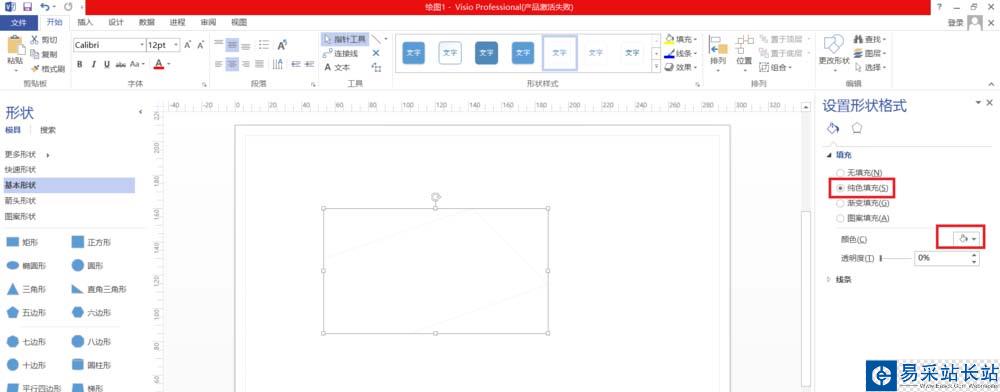Viewport: 1000px width, 392px height.
Task: Toggle Bold formatting
Action: [x=80, y=64]
